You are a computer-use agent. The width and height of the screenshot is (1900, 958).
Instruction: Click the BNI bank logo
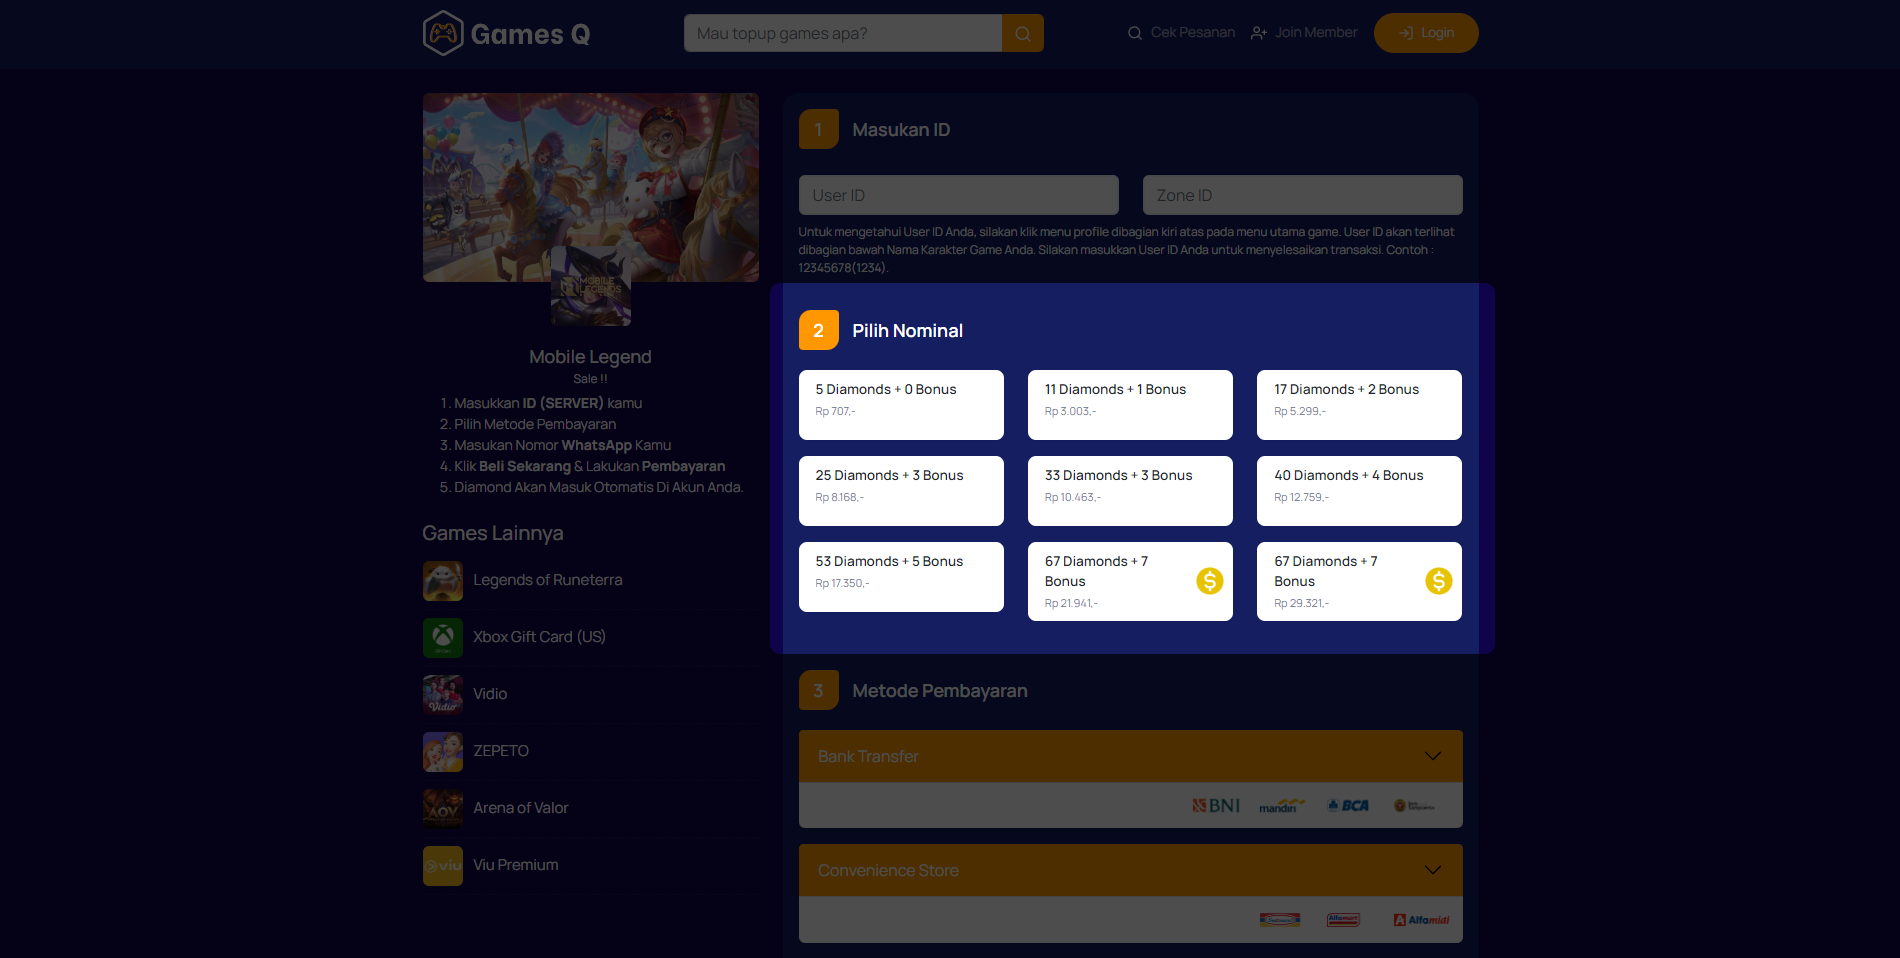point(1216,806)
